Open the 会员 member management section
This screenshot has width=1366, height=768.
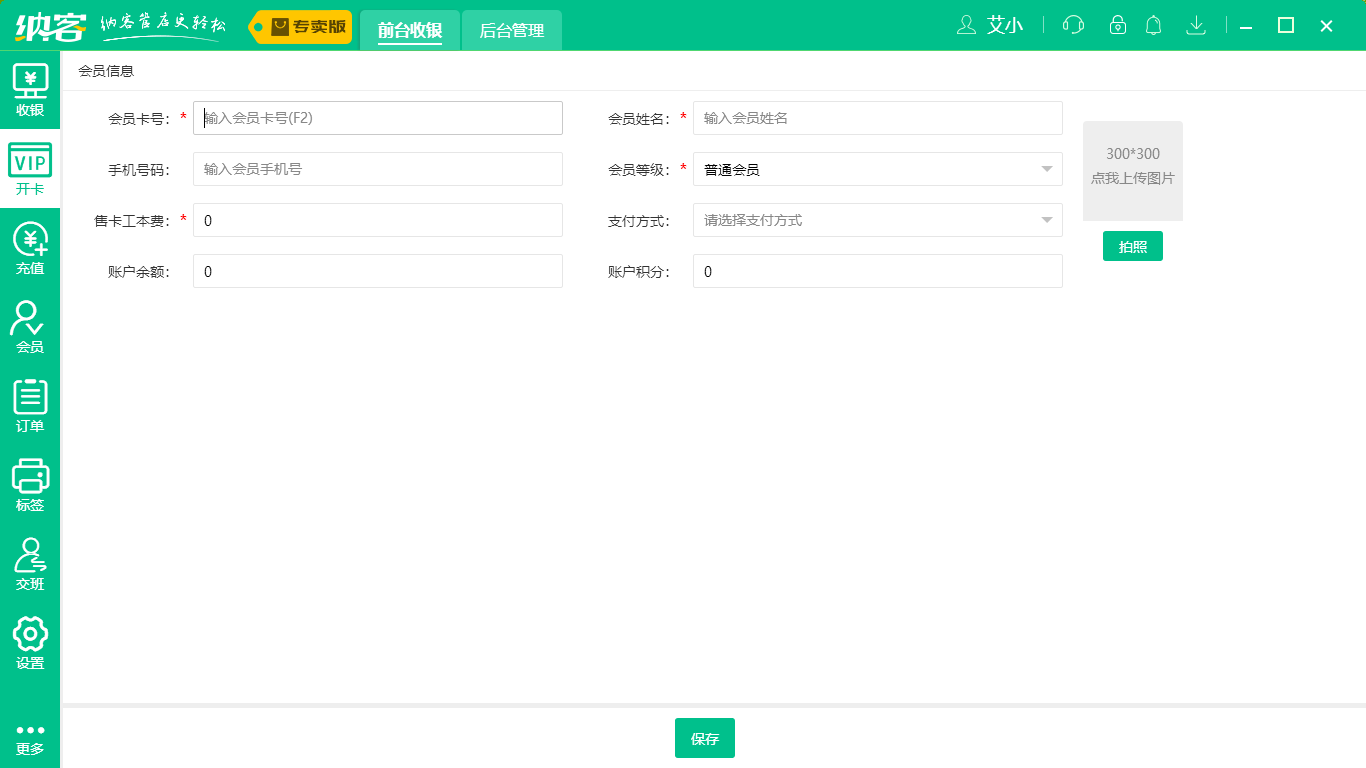(x=30, y=324)
